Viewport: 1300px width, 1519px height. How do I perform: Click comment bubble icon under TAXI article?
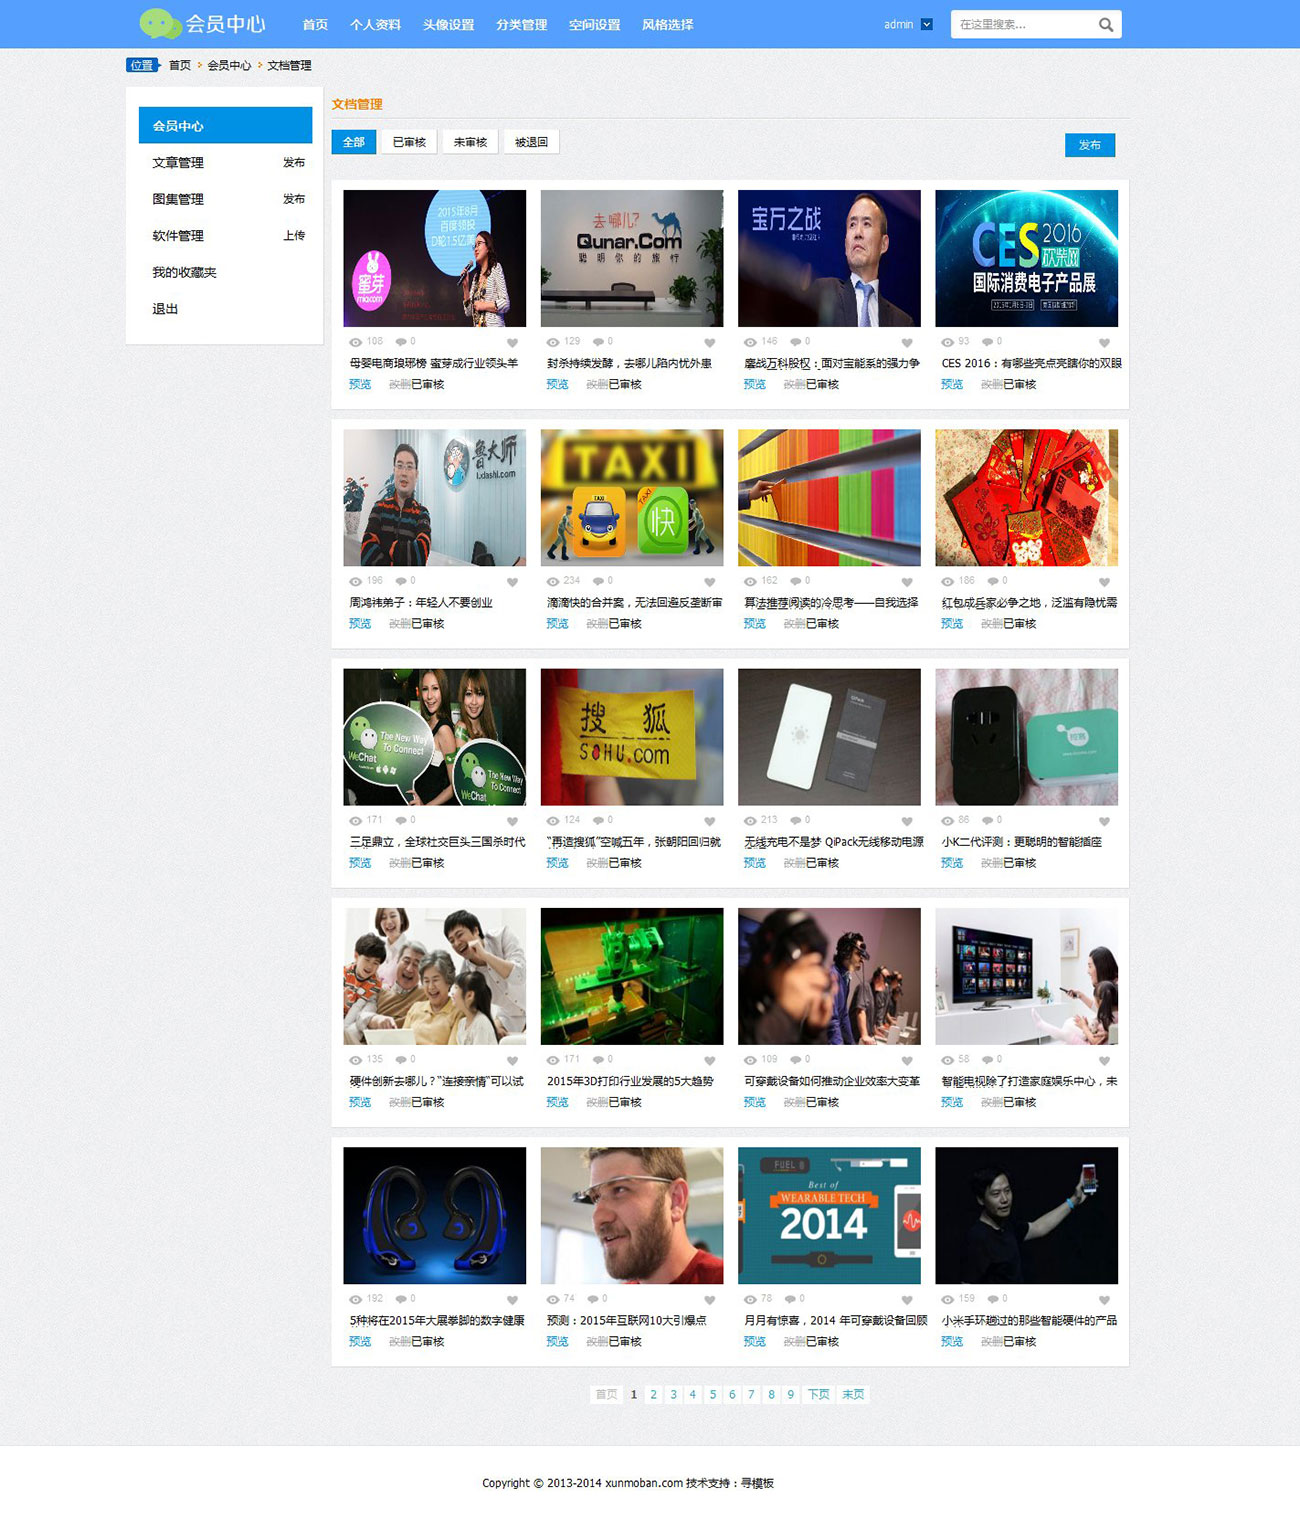(598, 581)
